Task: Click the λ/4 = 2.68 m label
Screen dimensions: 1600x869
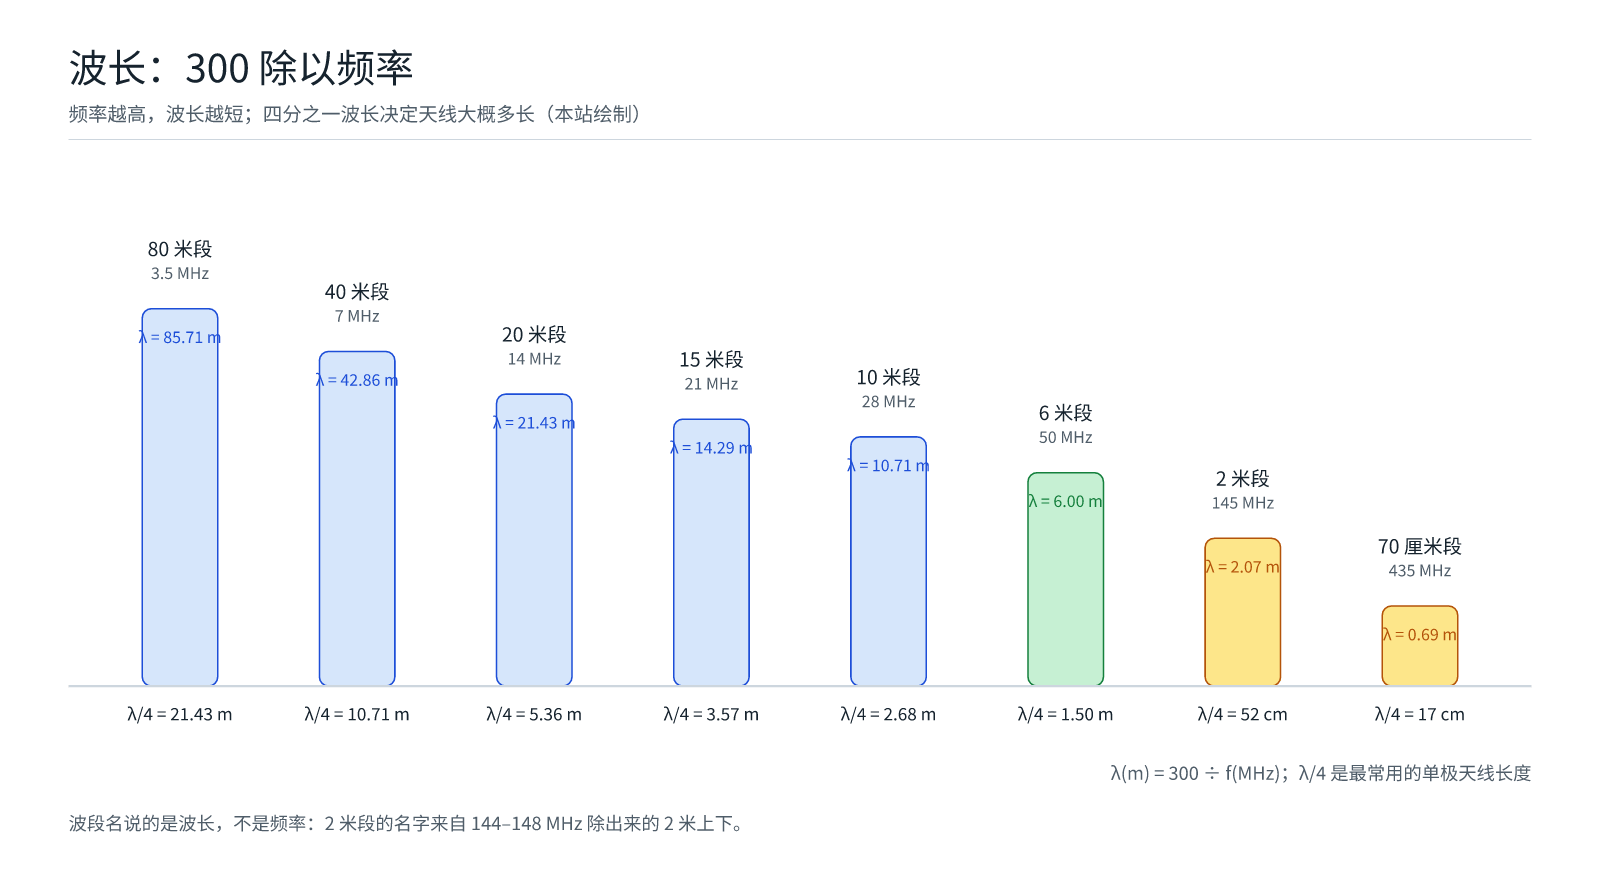Action: coord(888,714)
